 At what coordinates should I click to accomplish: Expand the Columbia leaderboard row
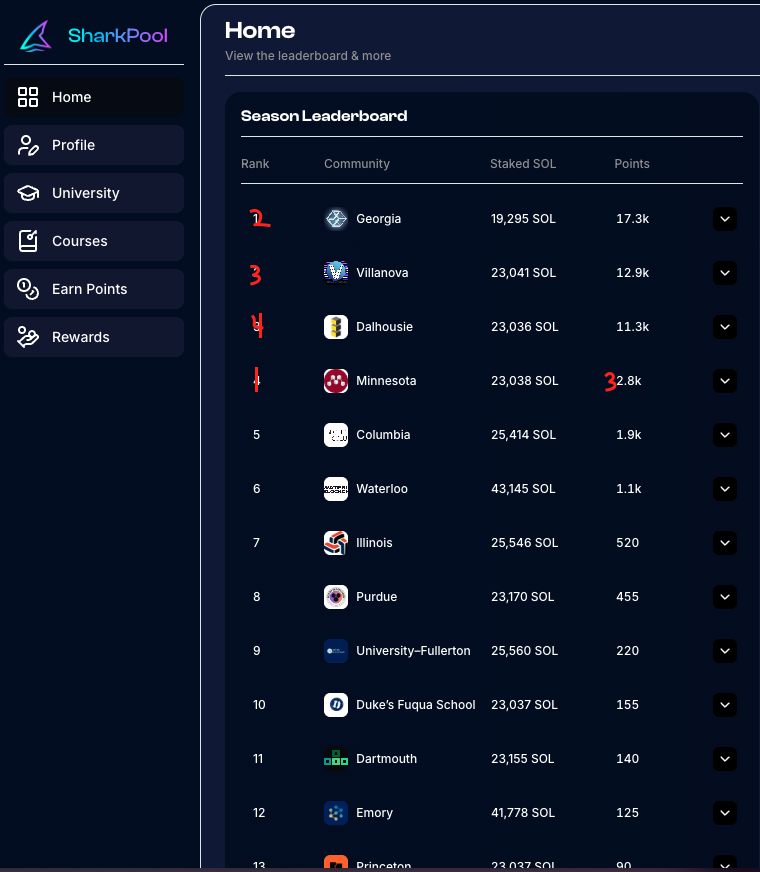coord(725,434)
